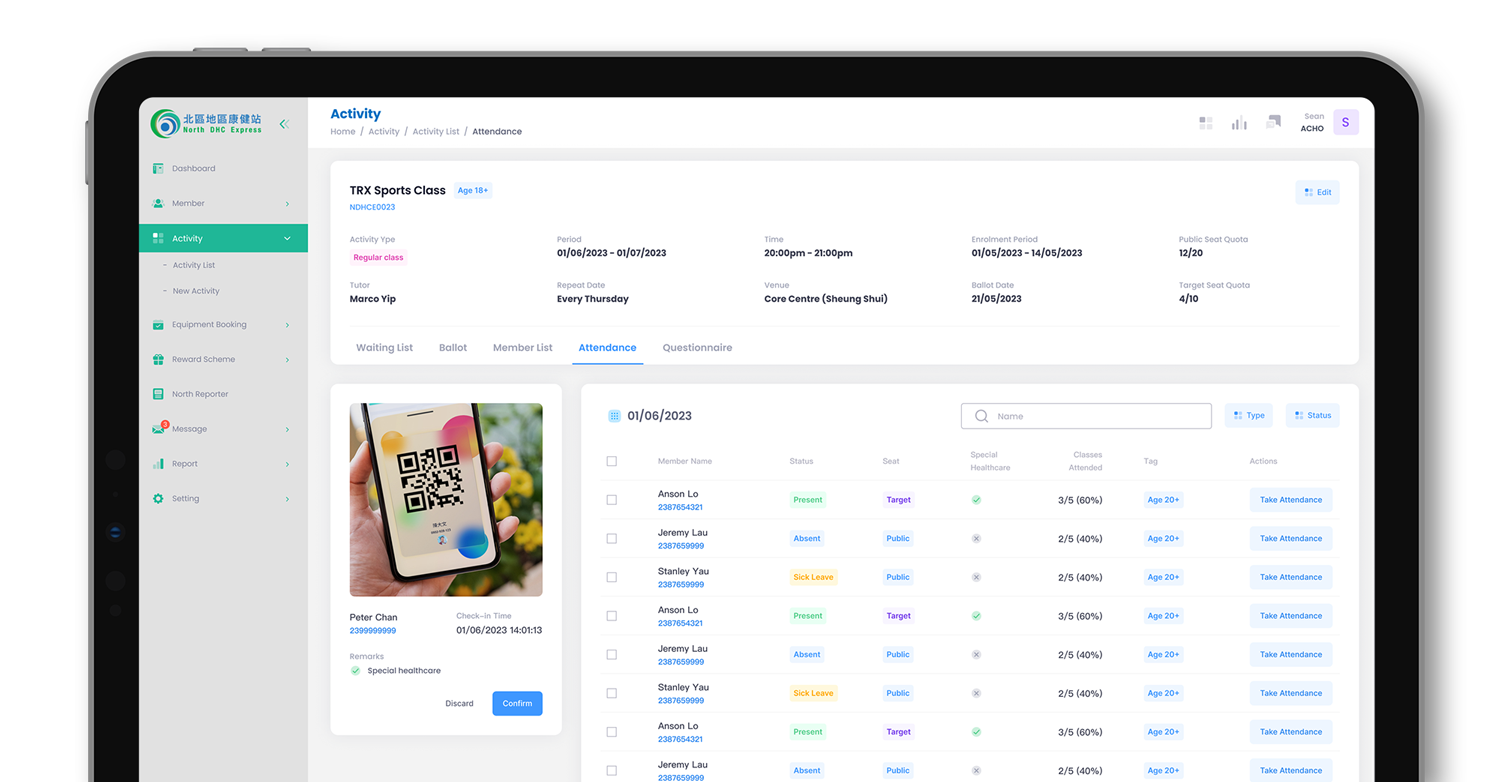Click the Edit button for the TRX Sports Class
The image size is (1500, 782).
(x=1317, y=192)
